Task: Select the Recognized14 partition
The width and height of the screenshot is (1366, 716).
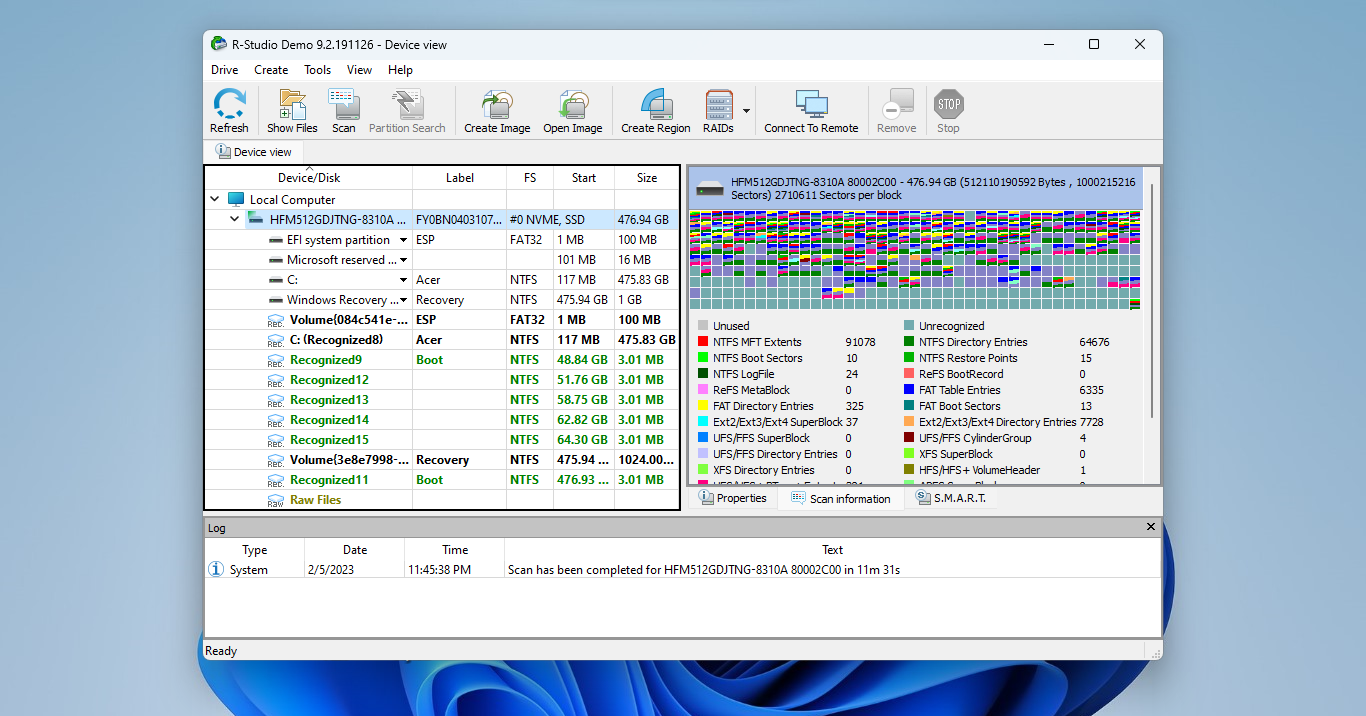Action: (x=442, y=420)
